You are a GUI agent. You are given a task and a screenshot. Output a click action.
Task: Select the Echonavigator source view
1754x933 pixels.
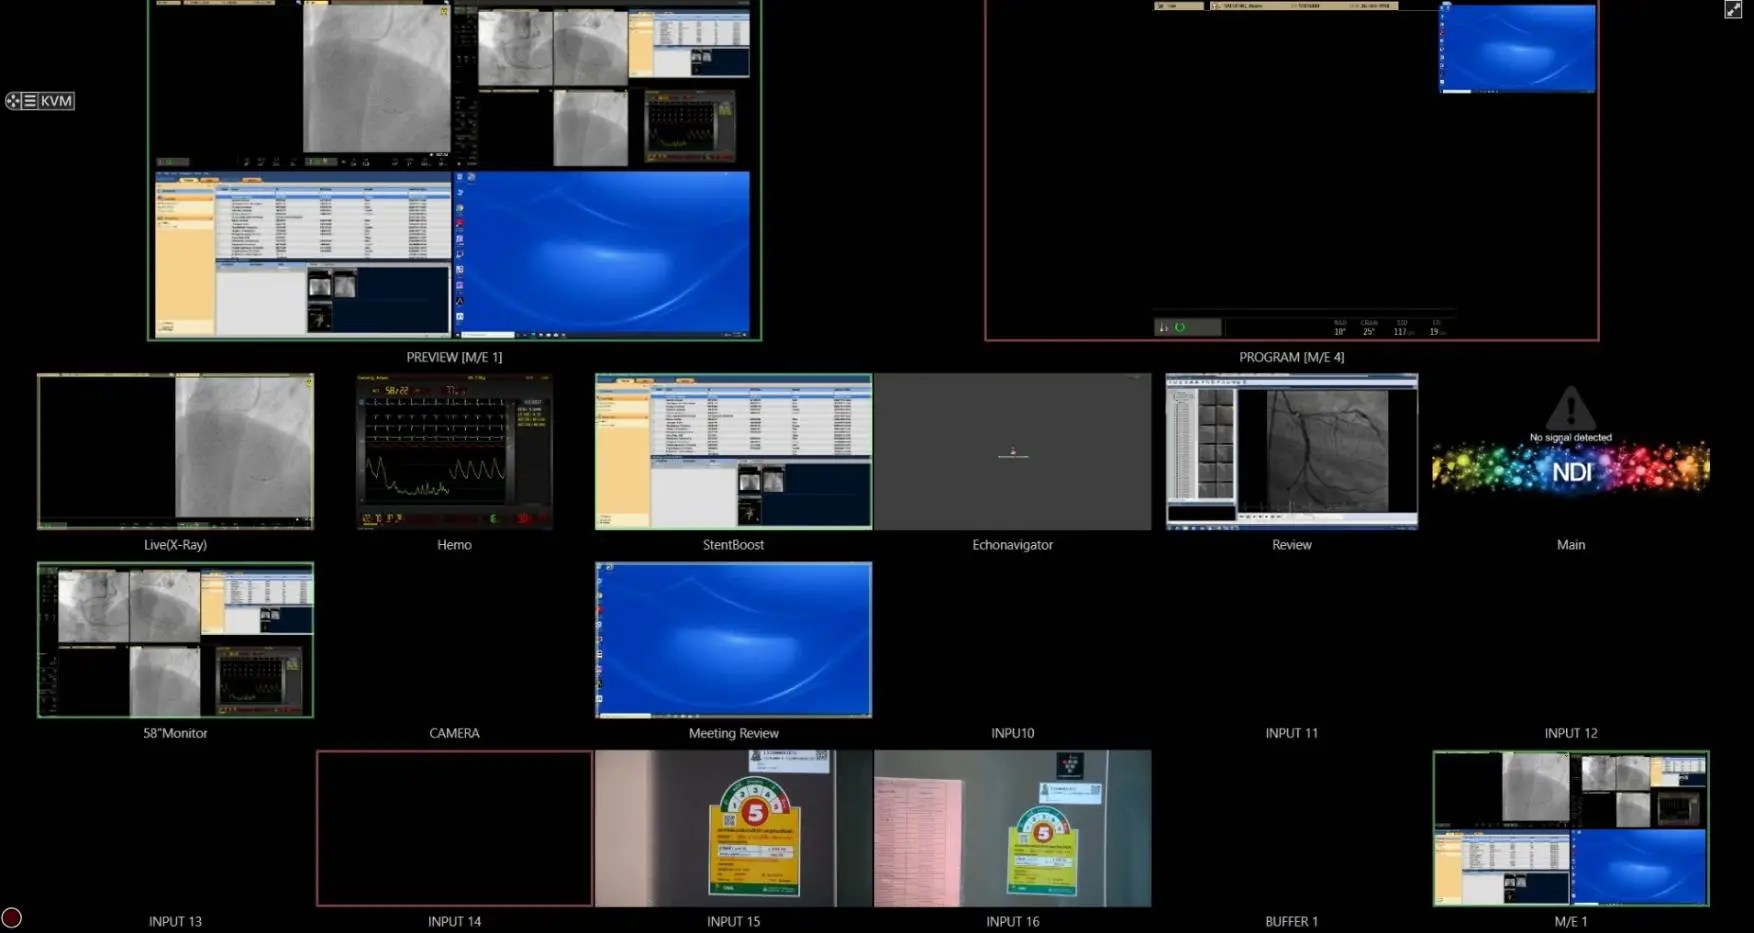click(1012, 451)
